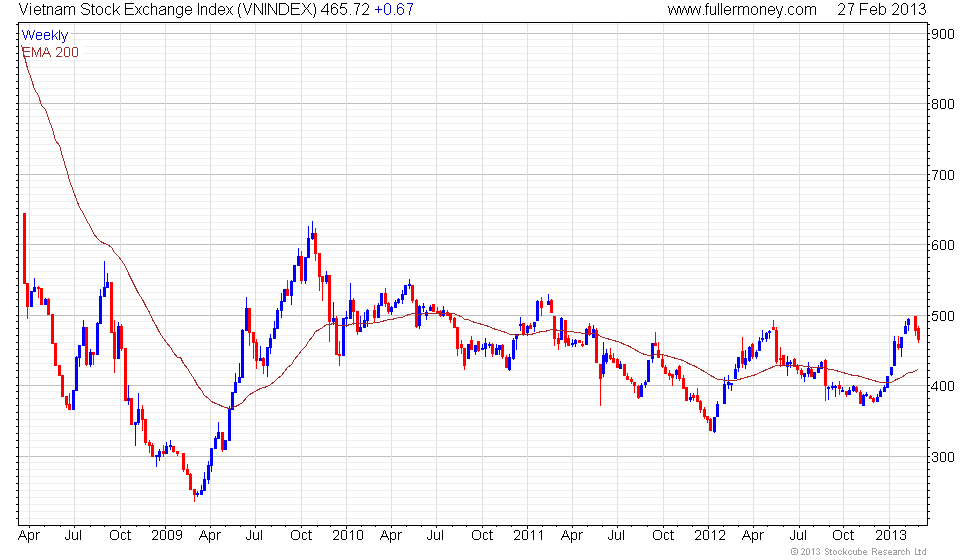Click the Apr label just after 2012
The image size is (980, 560).
tap(753, 536)
